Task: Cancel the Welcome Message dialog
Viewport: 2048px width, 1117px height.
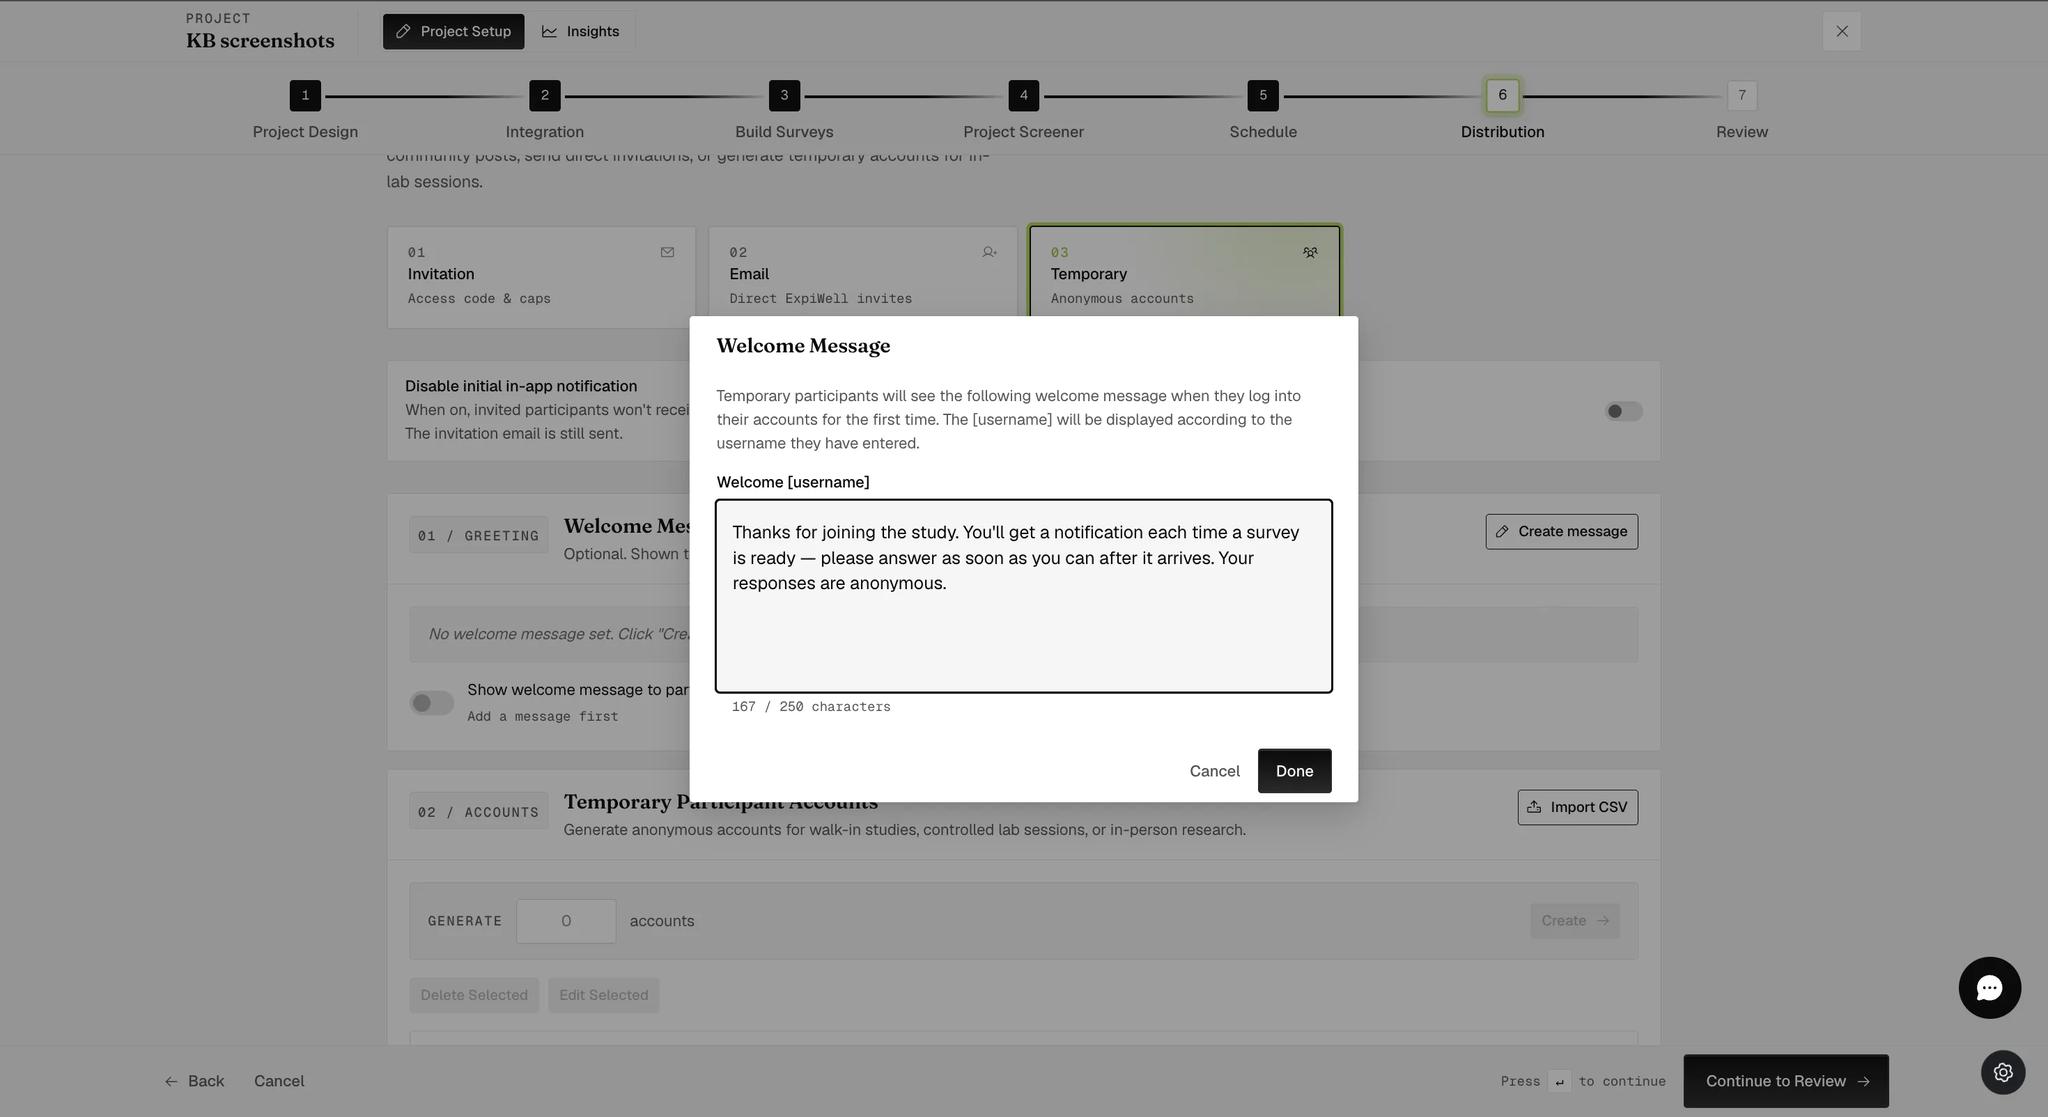Action: click(x=1214, y=771)
